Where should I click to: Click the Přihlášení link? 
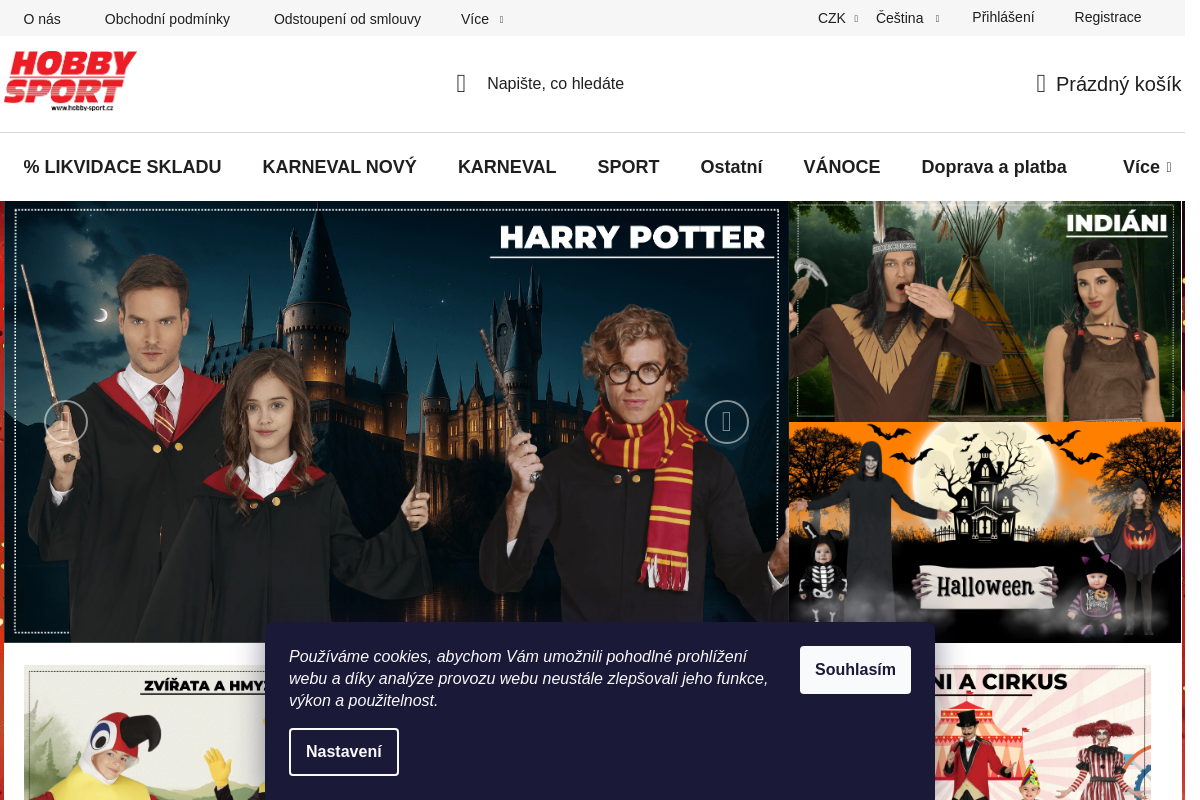click(1003, 17)
